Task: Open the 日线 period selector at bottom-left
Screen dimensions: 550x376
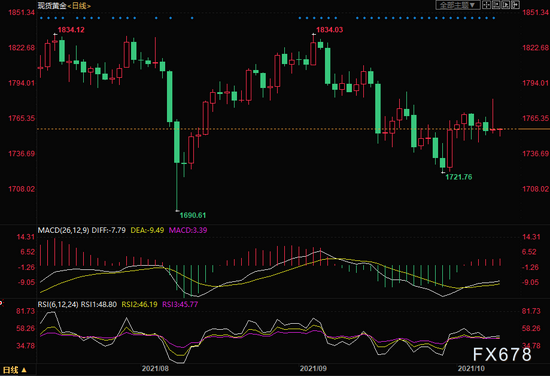Action: (x=14, y=370)
